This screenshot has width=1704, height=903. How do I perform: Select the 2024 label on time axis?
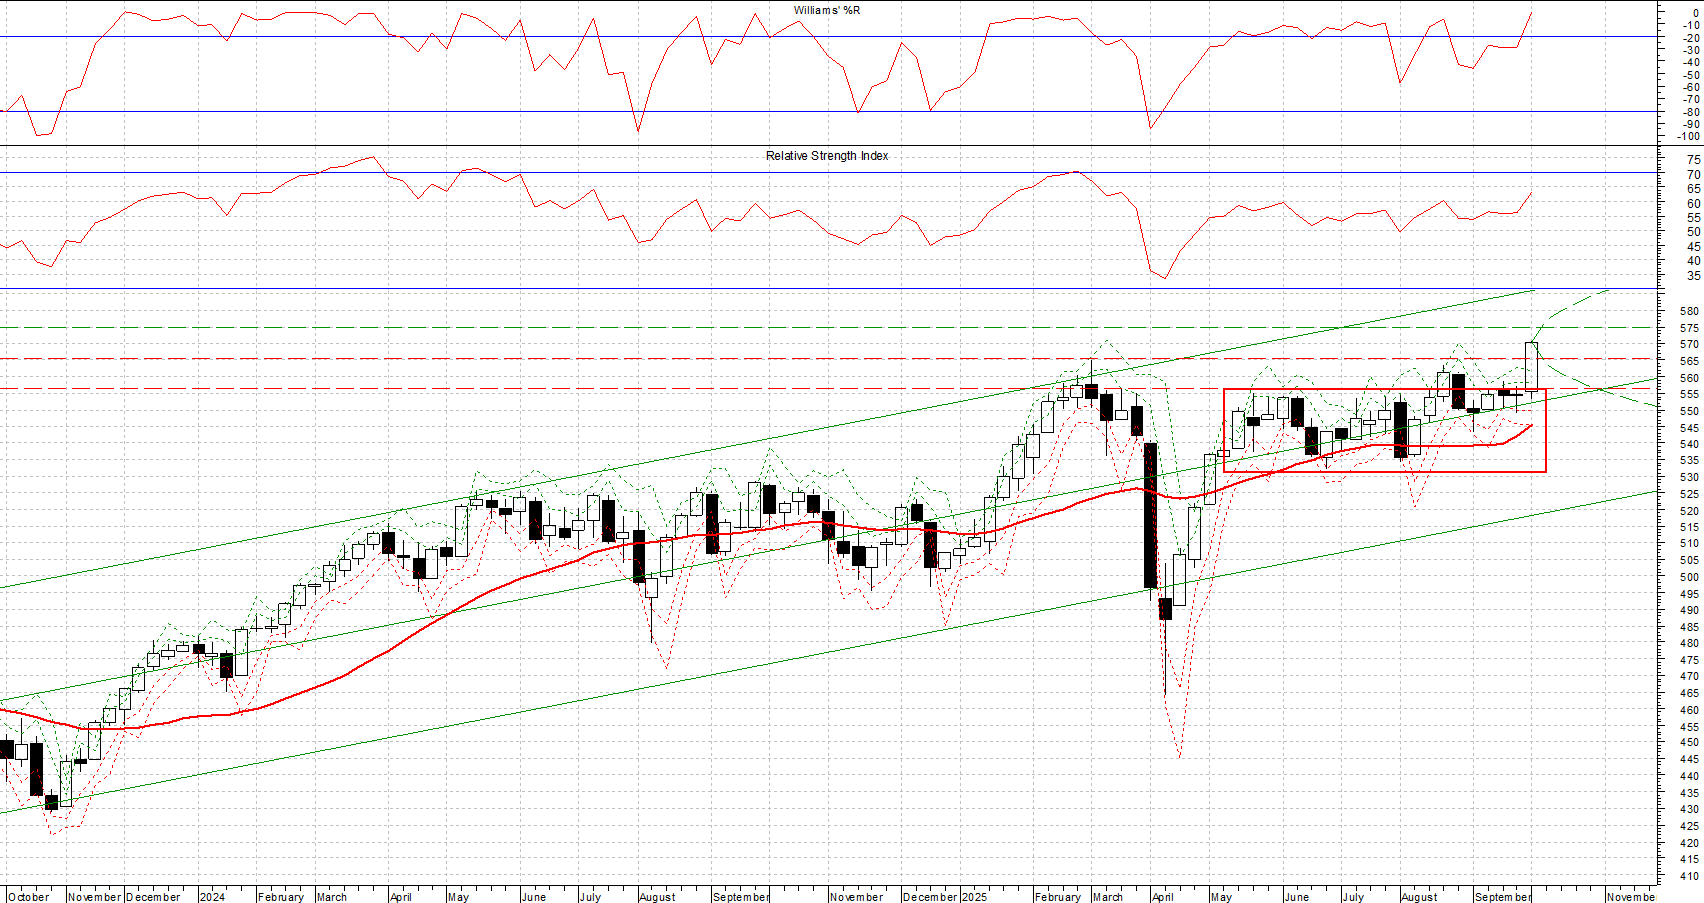212,897
